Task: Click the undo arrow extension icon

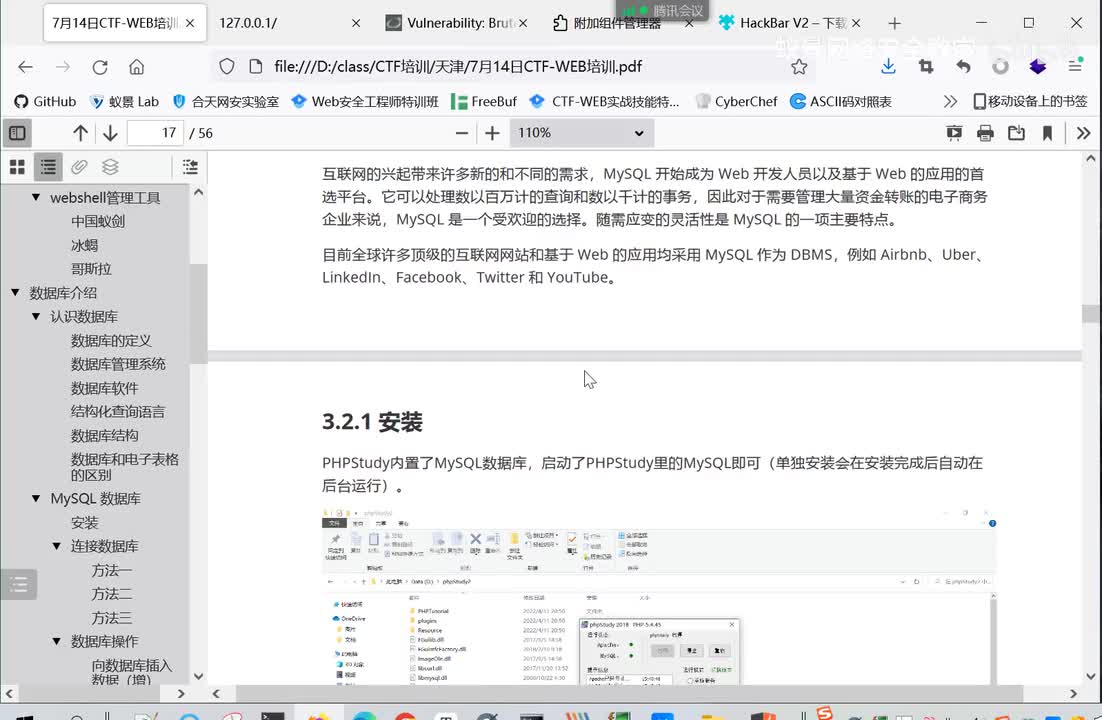Action: (963, 67)
